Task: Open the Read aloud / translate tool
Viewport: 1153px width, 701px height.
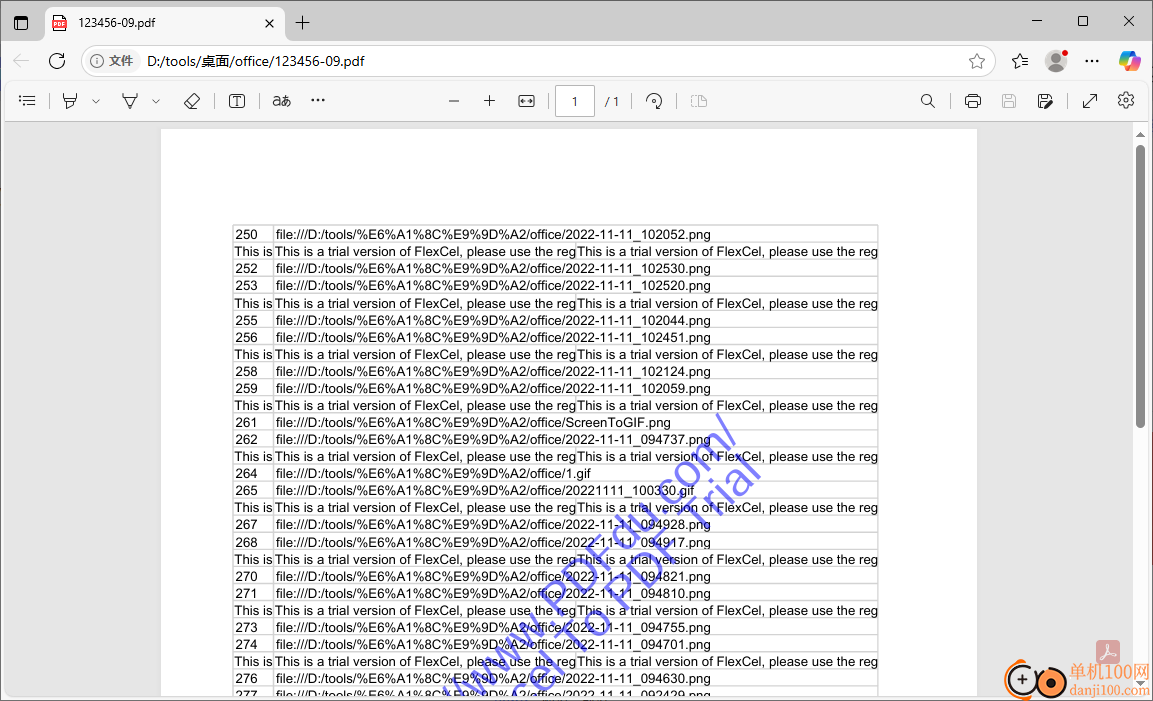Action: pyautogui.click(x=282, y=101)
